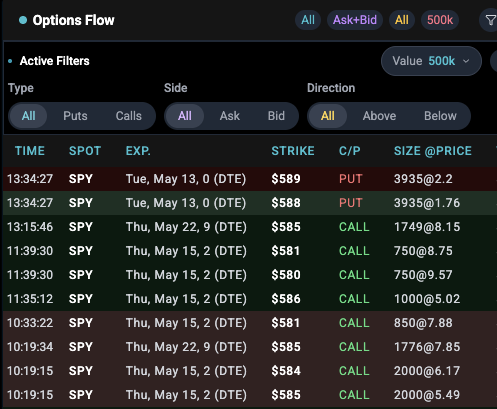The image size is (497, 409).
Task: Expand the Value 500k dropdown
Action: 431,61
